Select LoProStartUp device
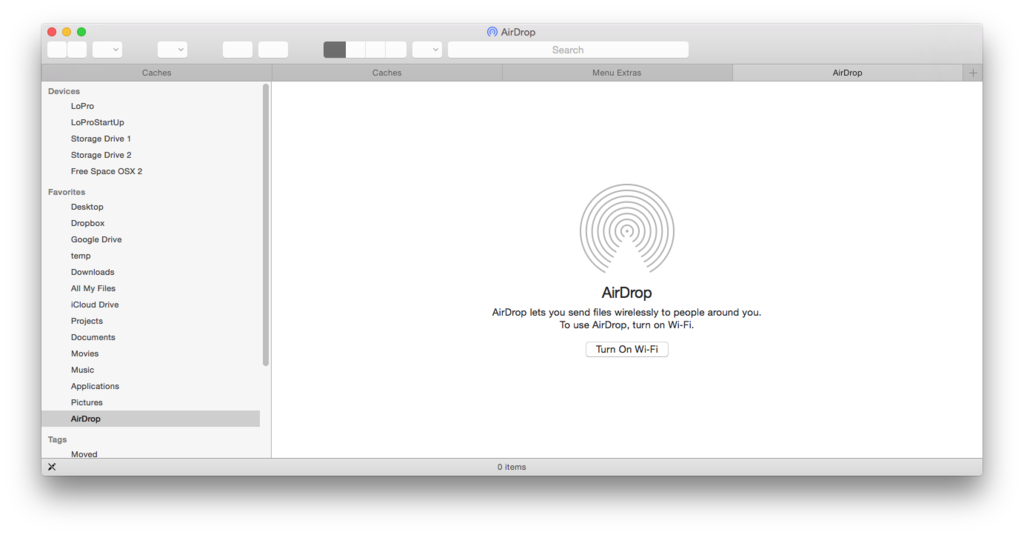 click(x=97, y=122)
